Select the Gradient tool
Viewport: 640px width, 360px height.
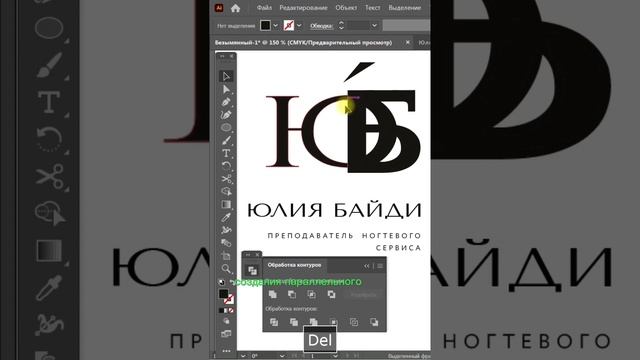tap(226, 204)
